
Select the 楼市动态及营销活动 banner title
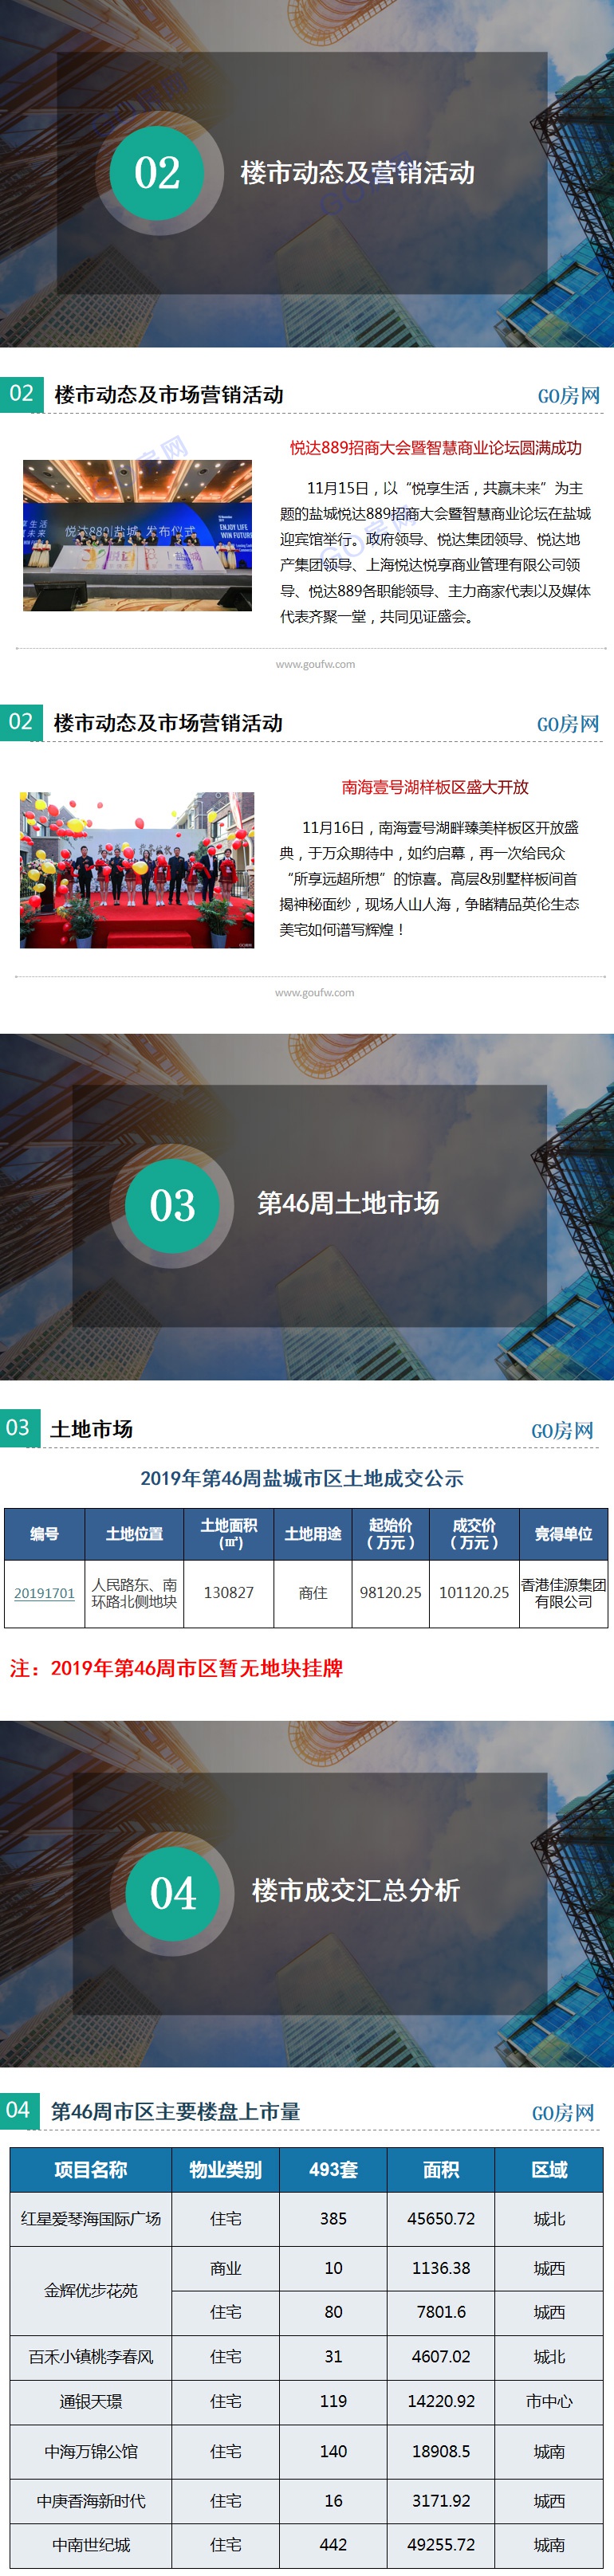[x=357, y=173]
